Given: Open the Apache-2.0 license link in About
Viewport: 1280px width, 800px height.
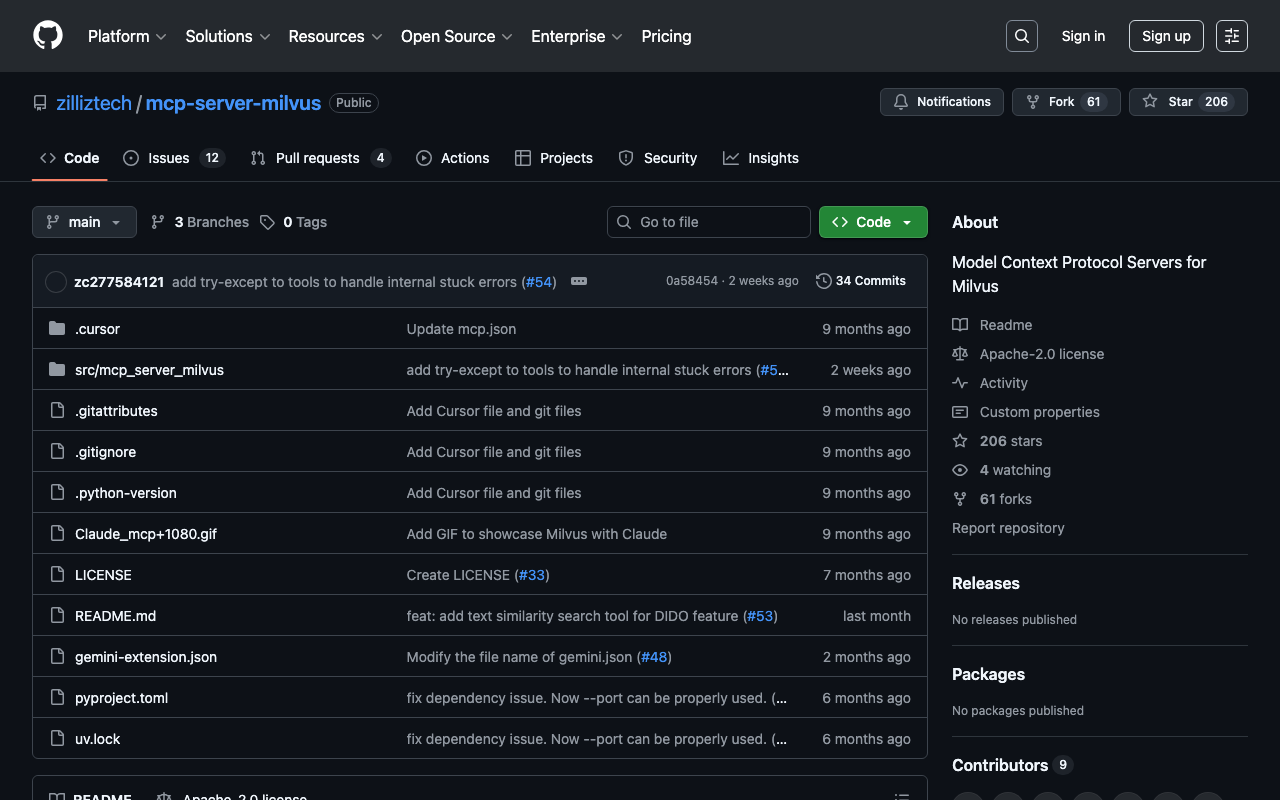Looking at the screenshot, I should (1041, 354).
